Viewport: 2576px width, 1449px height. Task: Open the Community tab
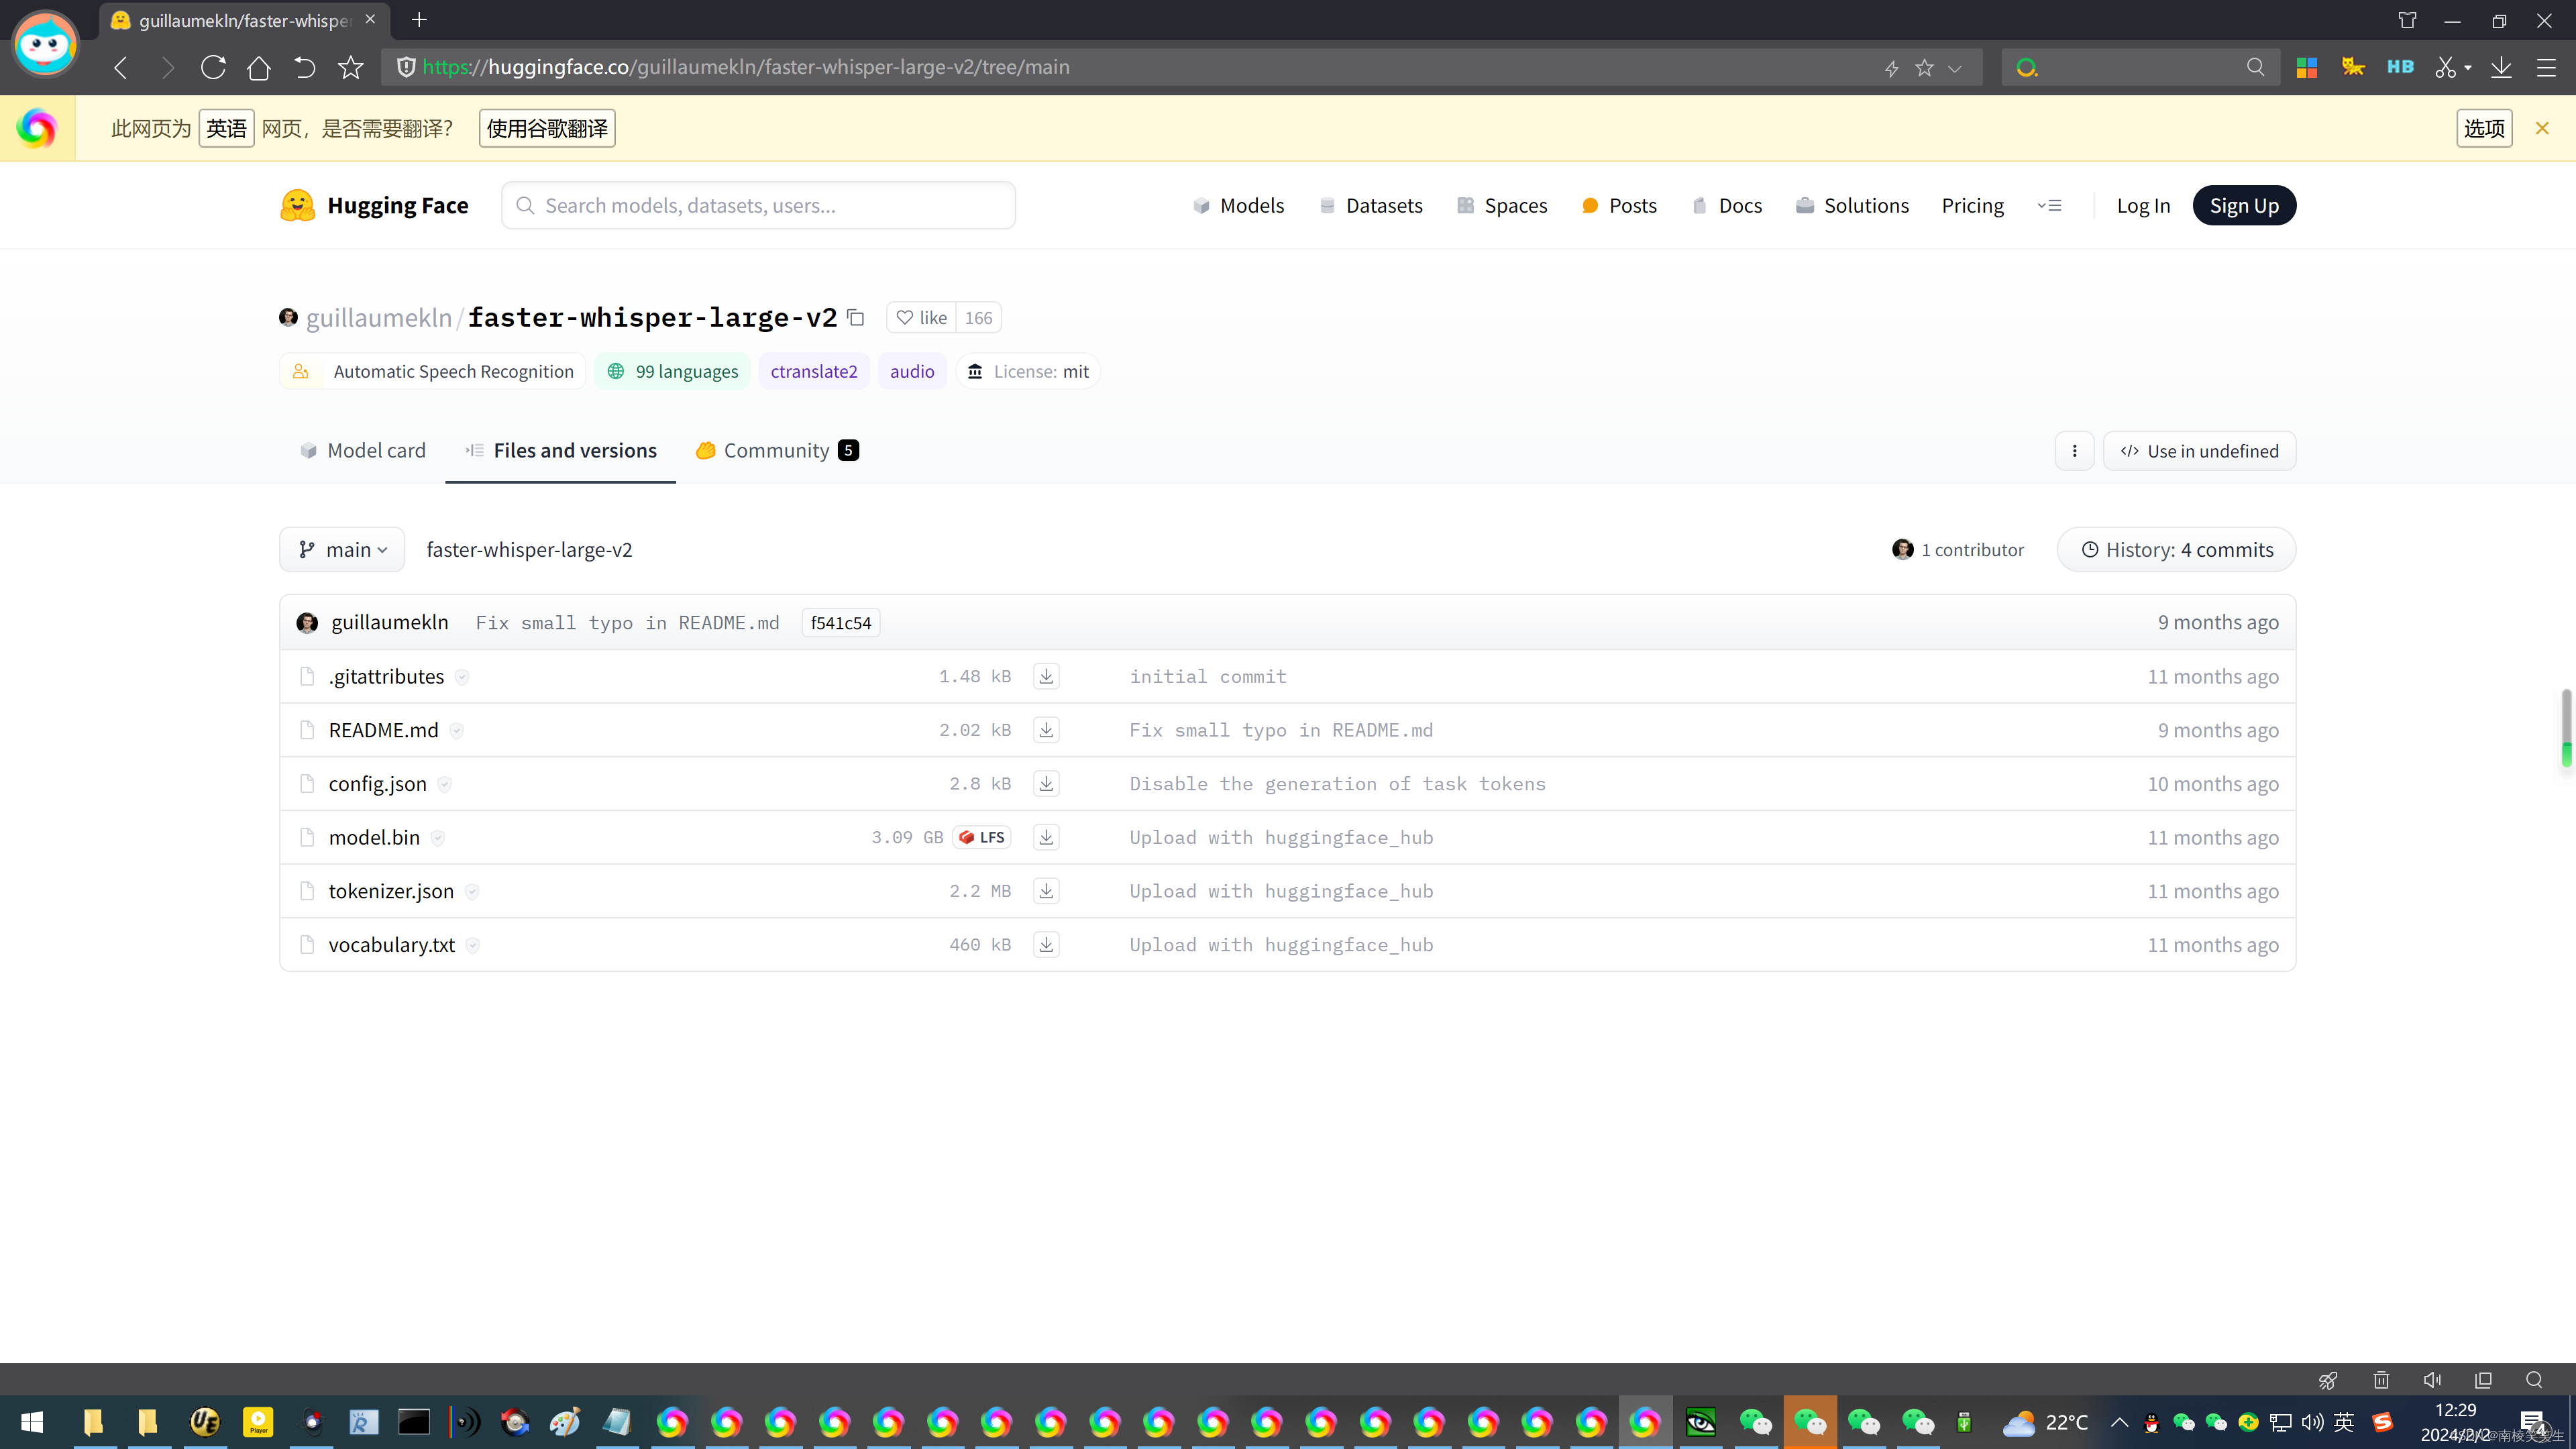coord(777,450)
